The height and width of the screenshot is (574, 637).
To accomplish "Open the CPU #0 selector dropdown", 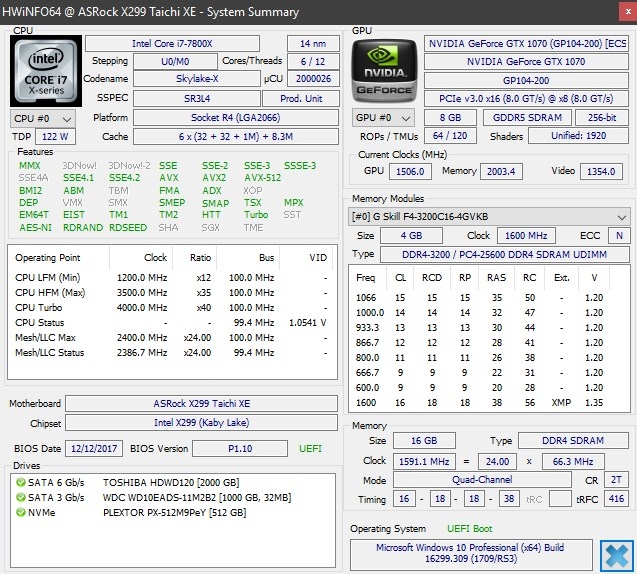I will [43, 119].
